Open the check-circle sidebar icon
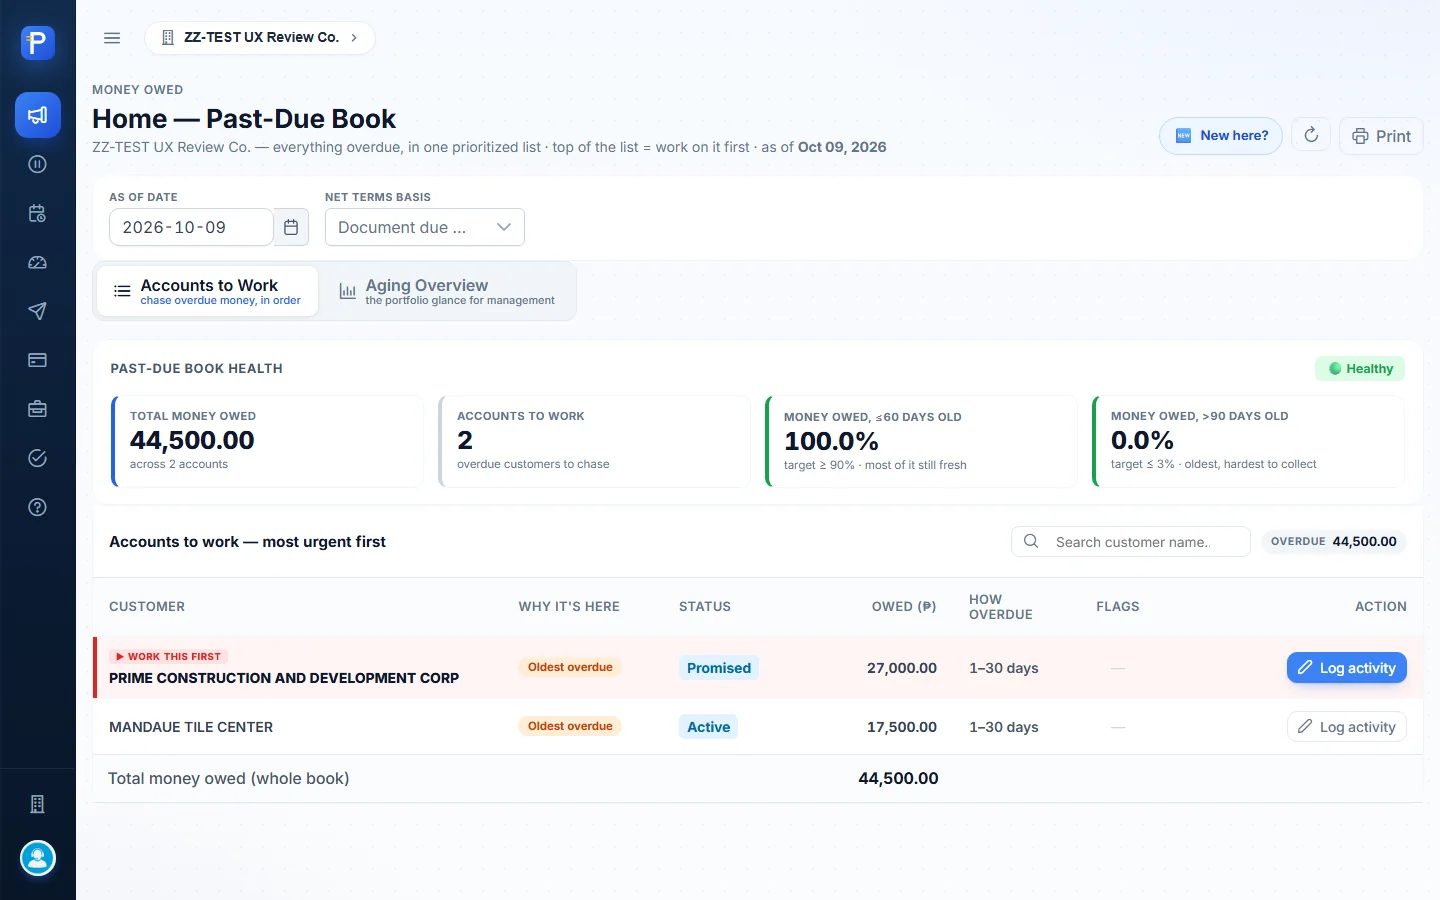Image resolution: width=1440 pixels, height=900 pixels. pos(38,458)
